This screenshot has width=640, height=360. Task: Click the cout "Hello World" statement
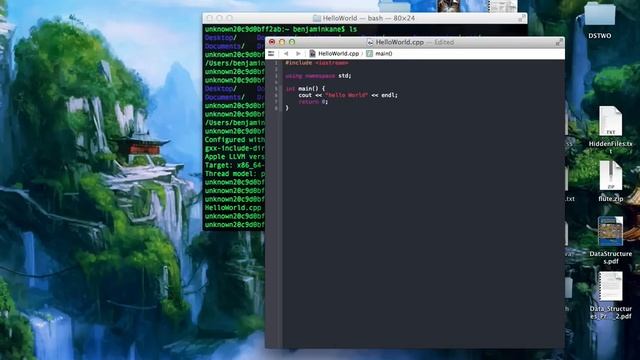[x=348, y=95]
